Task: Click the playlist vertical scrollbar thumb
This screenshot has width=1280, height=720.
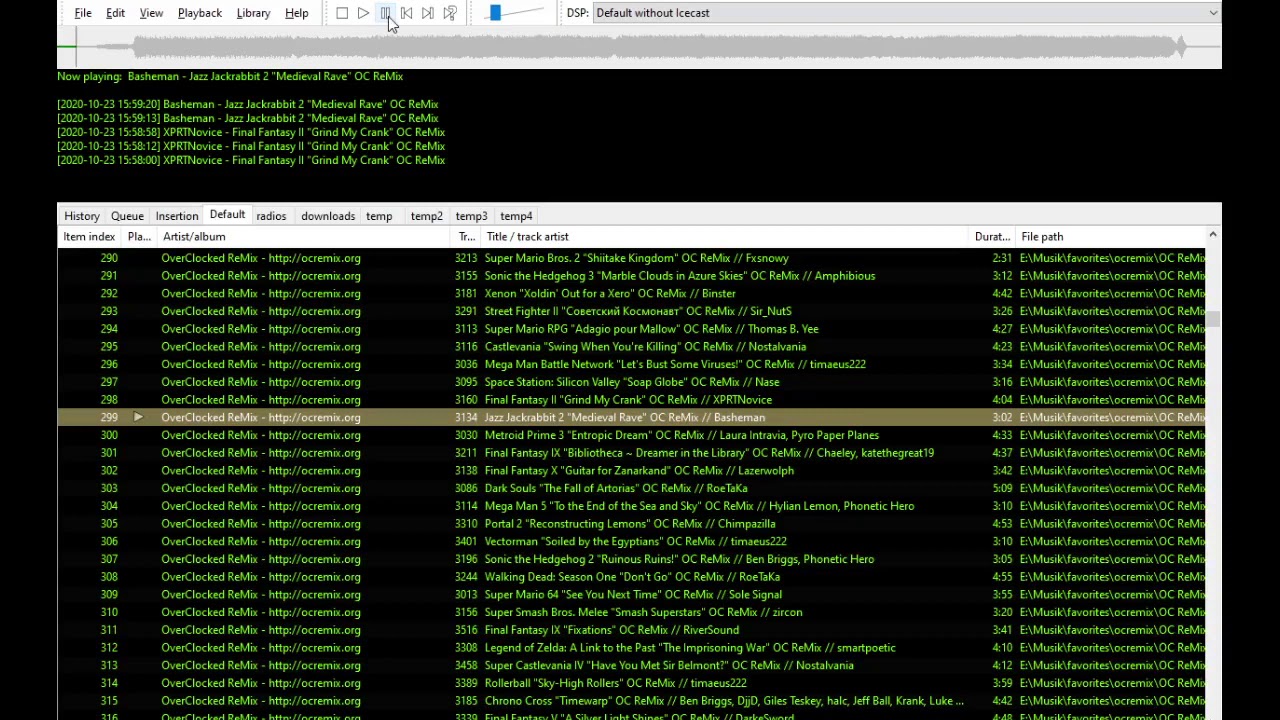Action: point(1213,319)
